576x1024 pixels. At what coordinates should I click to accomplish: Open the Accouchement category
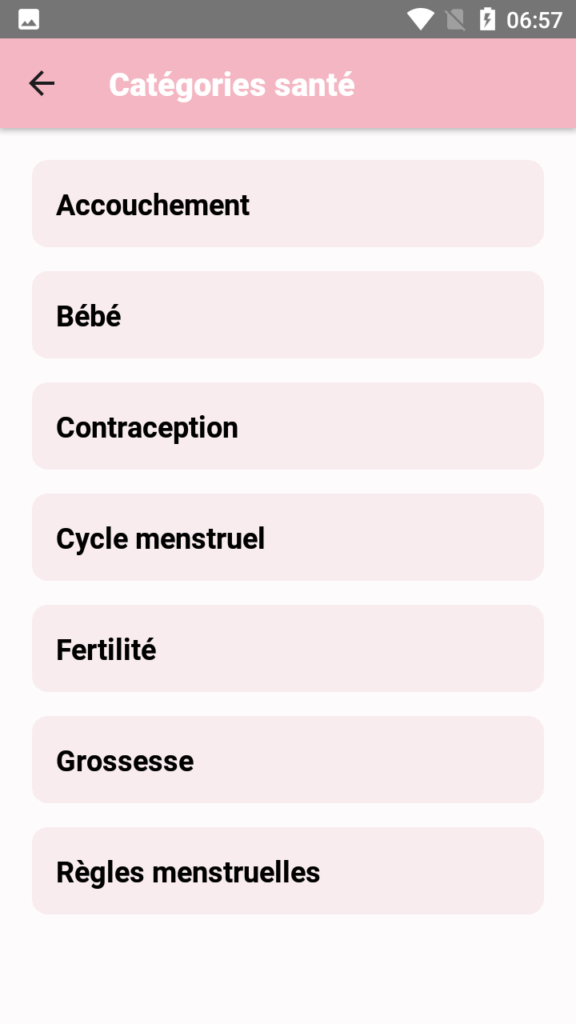pos(288,204)
